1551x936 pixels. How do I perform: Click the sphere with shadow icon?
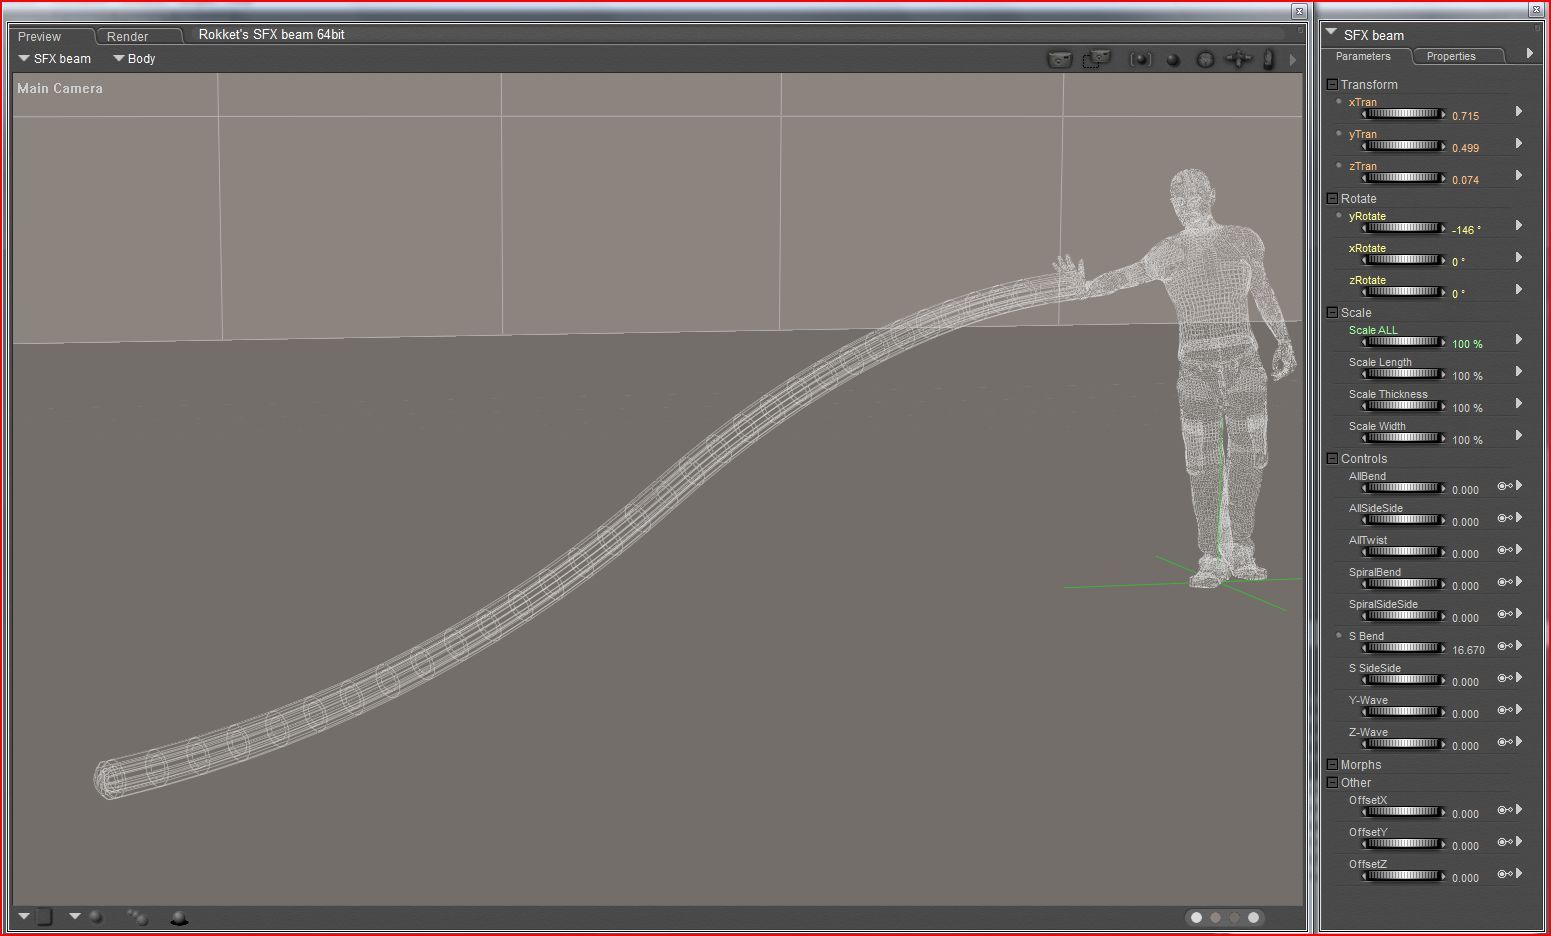(x=179, y=917)
